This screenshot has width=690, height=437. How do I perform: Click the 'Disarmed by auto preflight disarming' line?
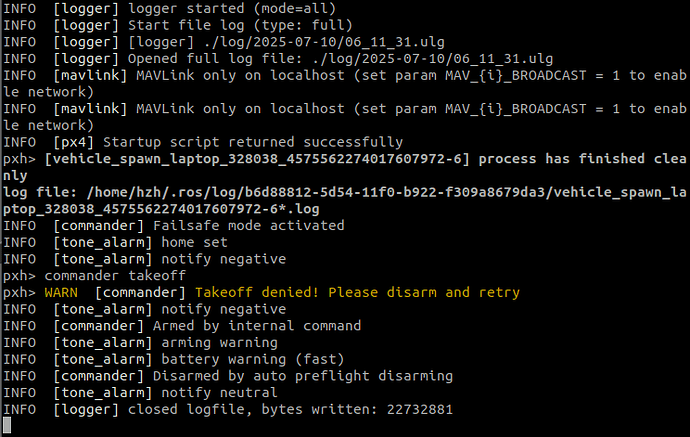[x=228, y=376]
